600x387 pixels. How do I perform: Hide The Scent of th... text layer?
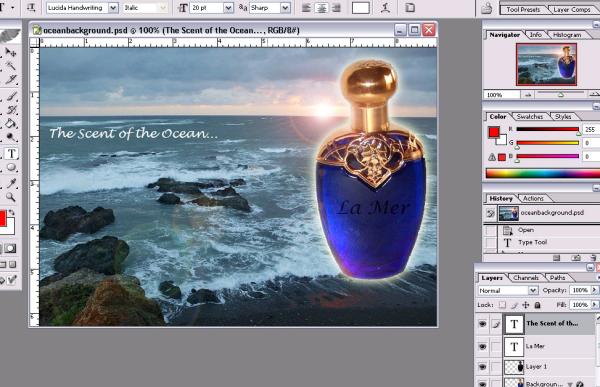click(x=483, y=323)
